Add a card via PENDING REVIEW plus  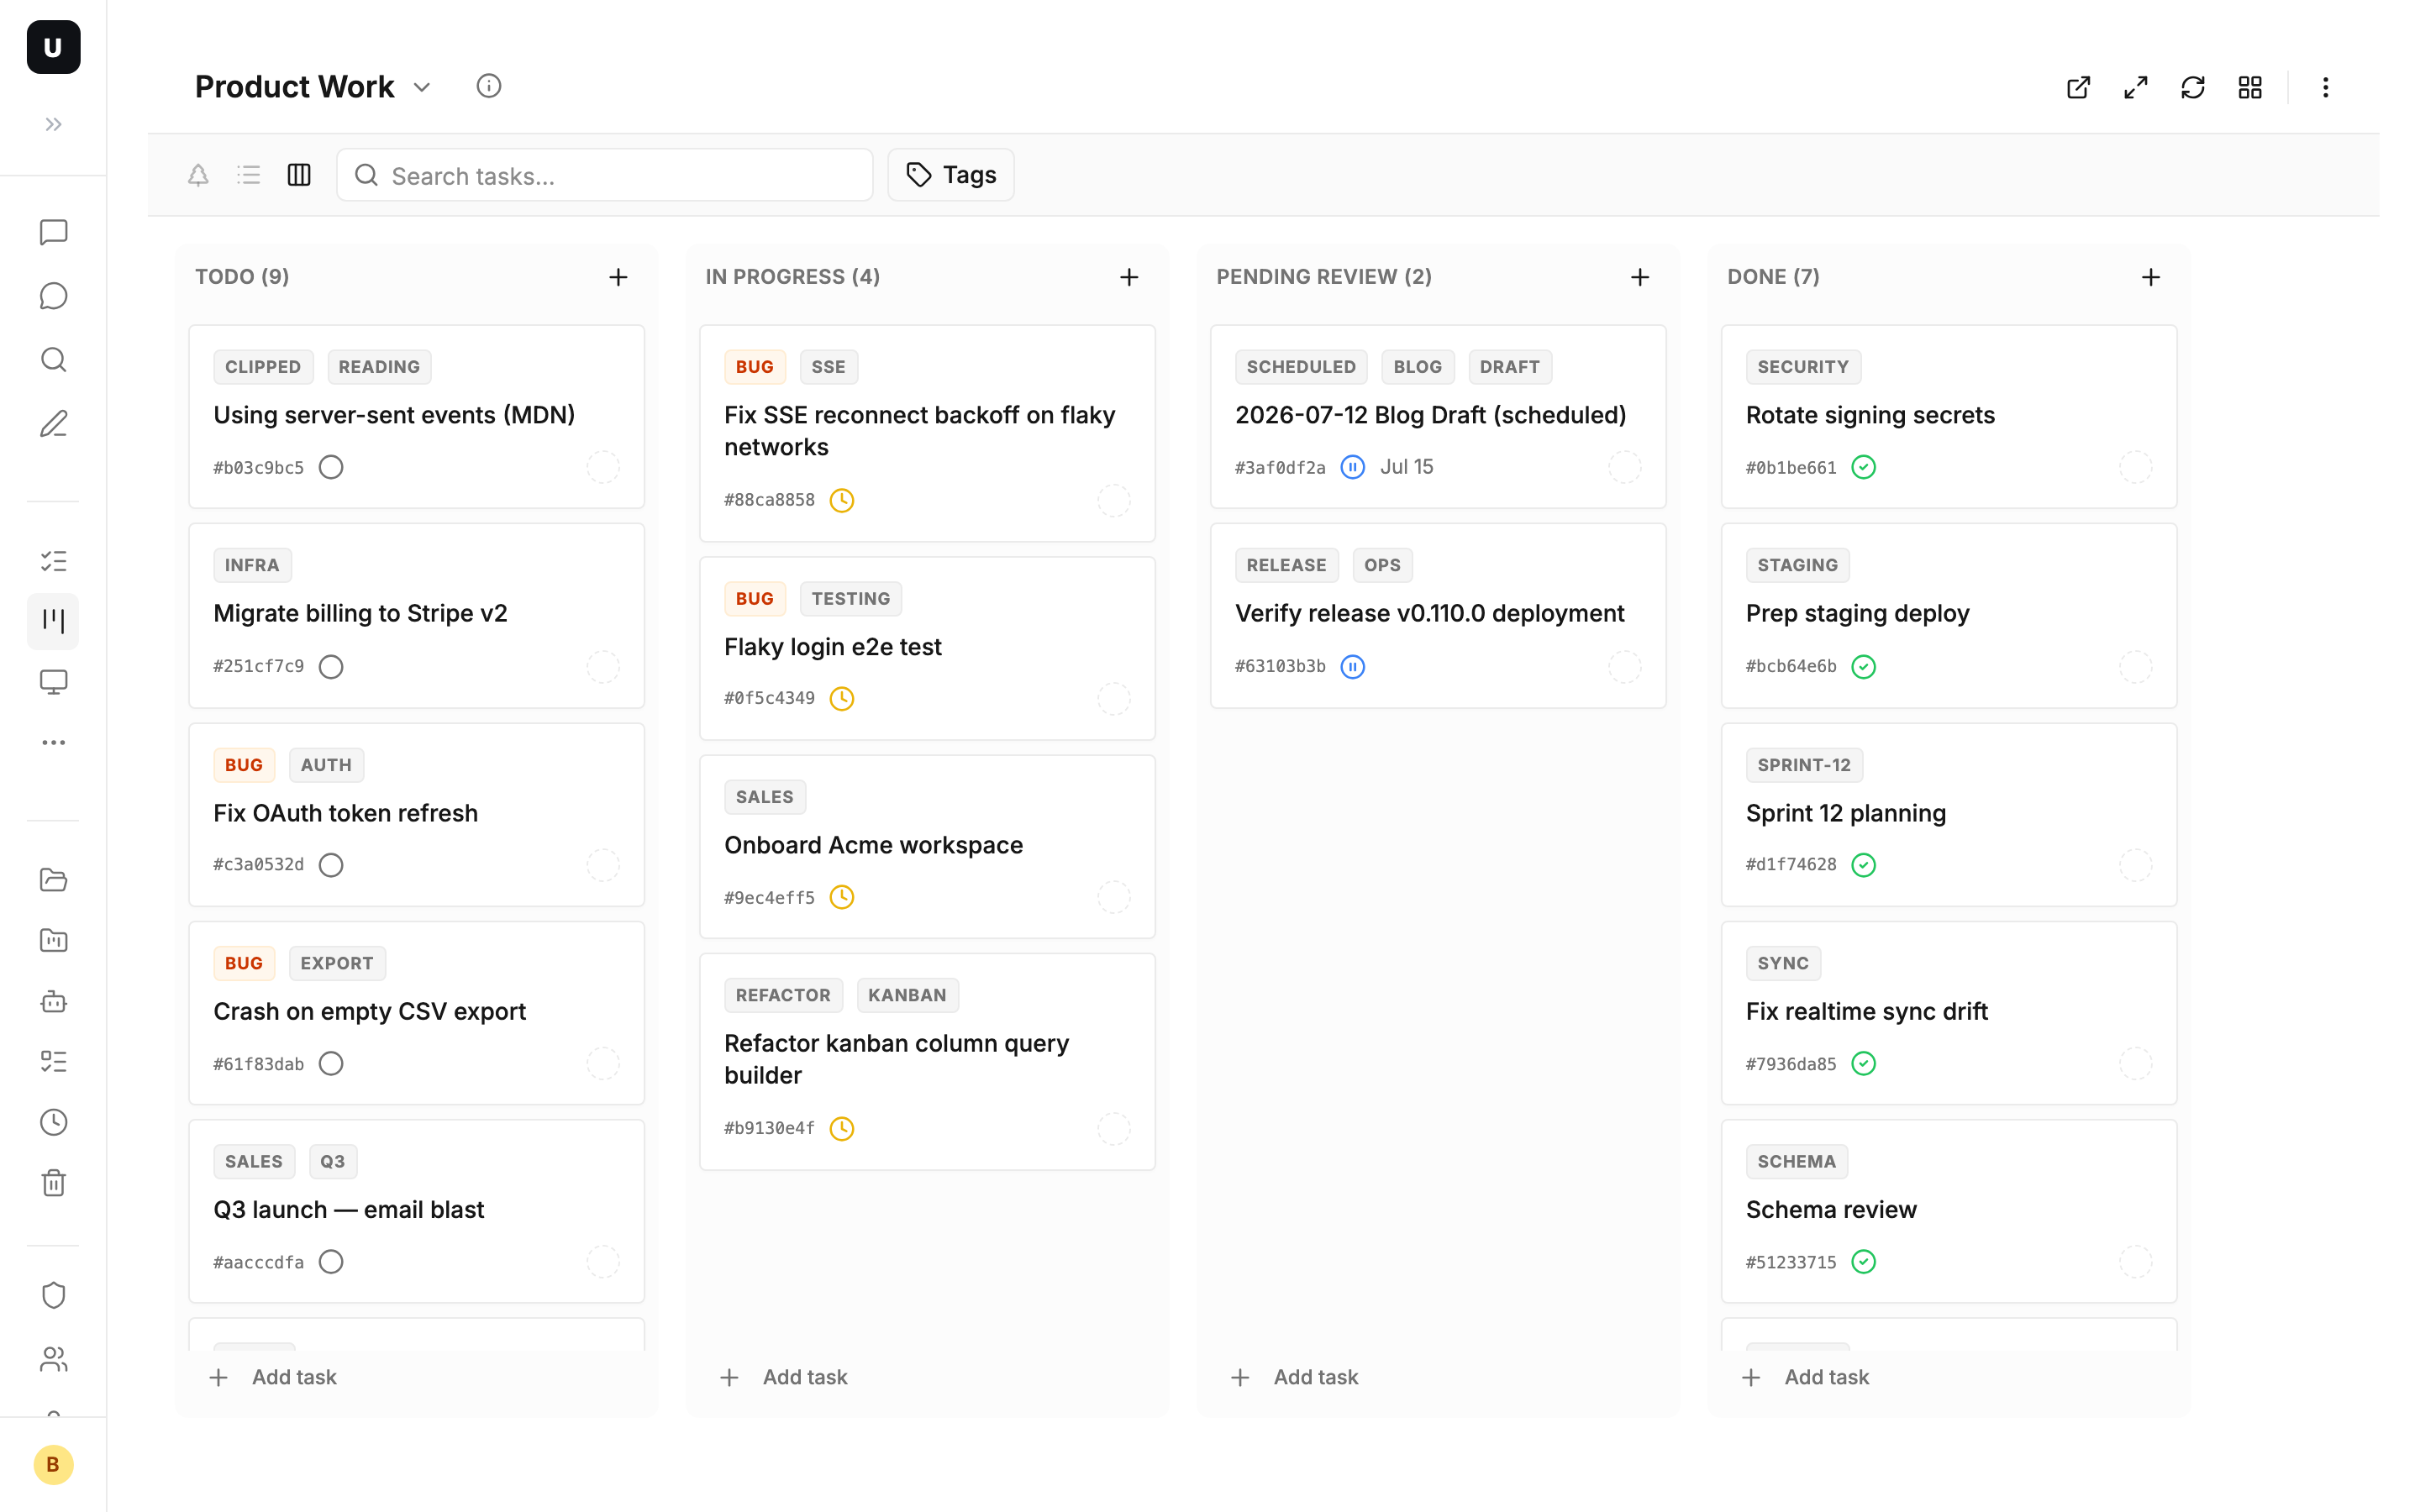pyautogui.click(x=1640, y=277)
